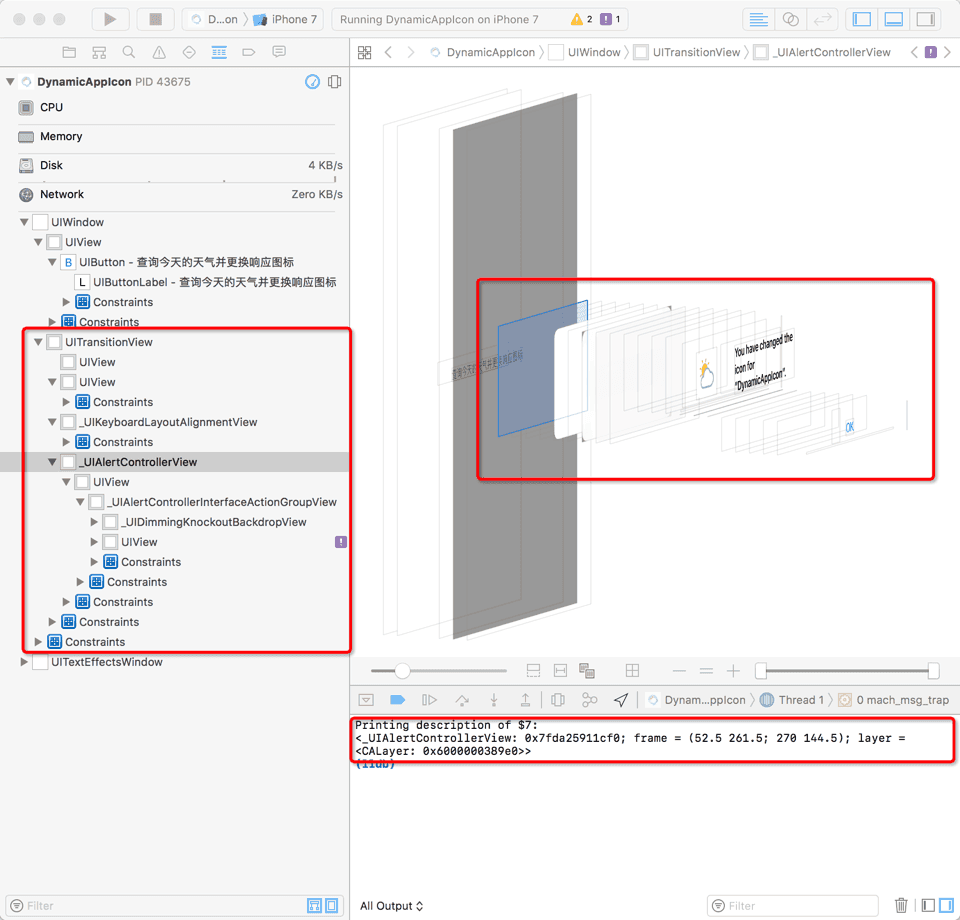This screenshot has height=920, width=960.
Task: Click the purple issue indicator in the jump bar
Action: click(x=931, y=53)
